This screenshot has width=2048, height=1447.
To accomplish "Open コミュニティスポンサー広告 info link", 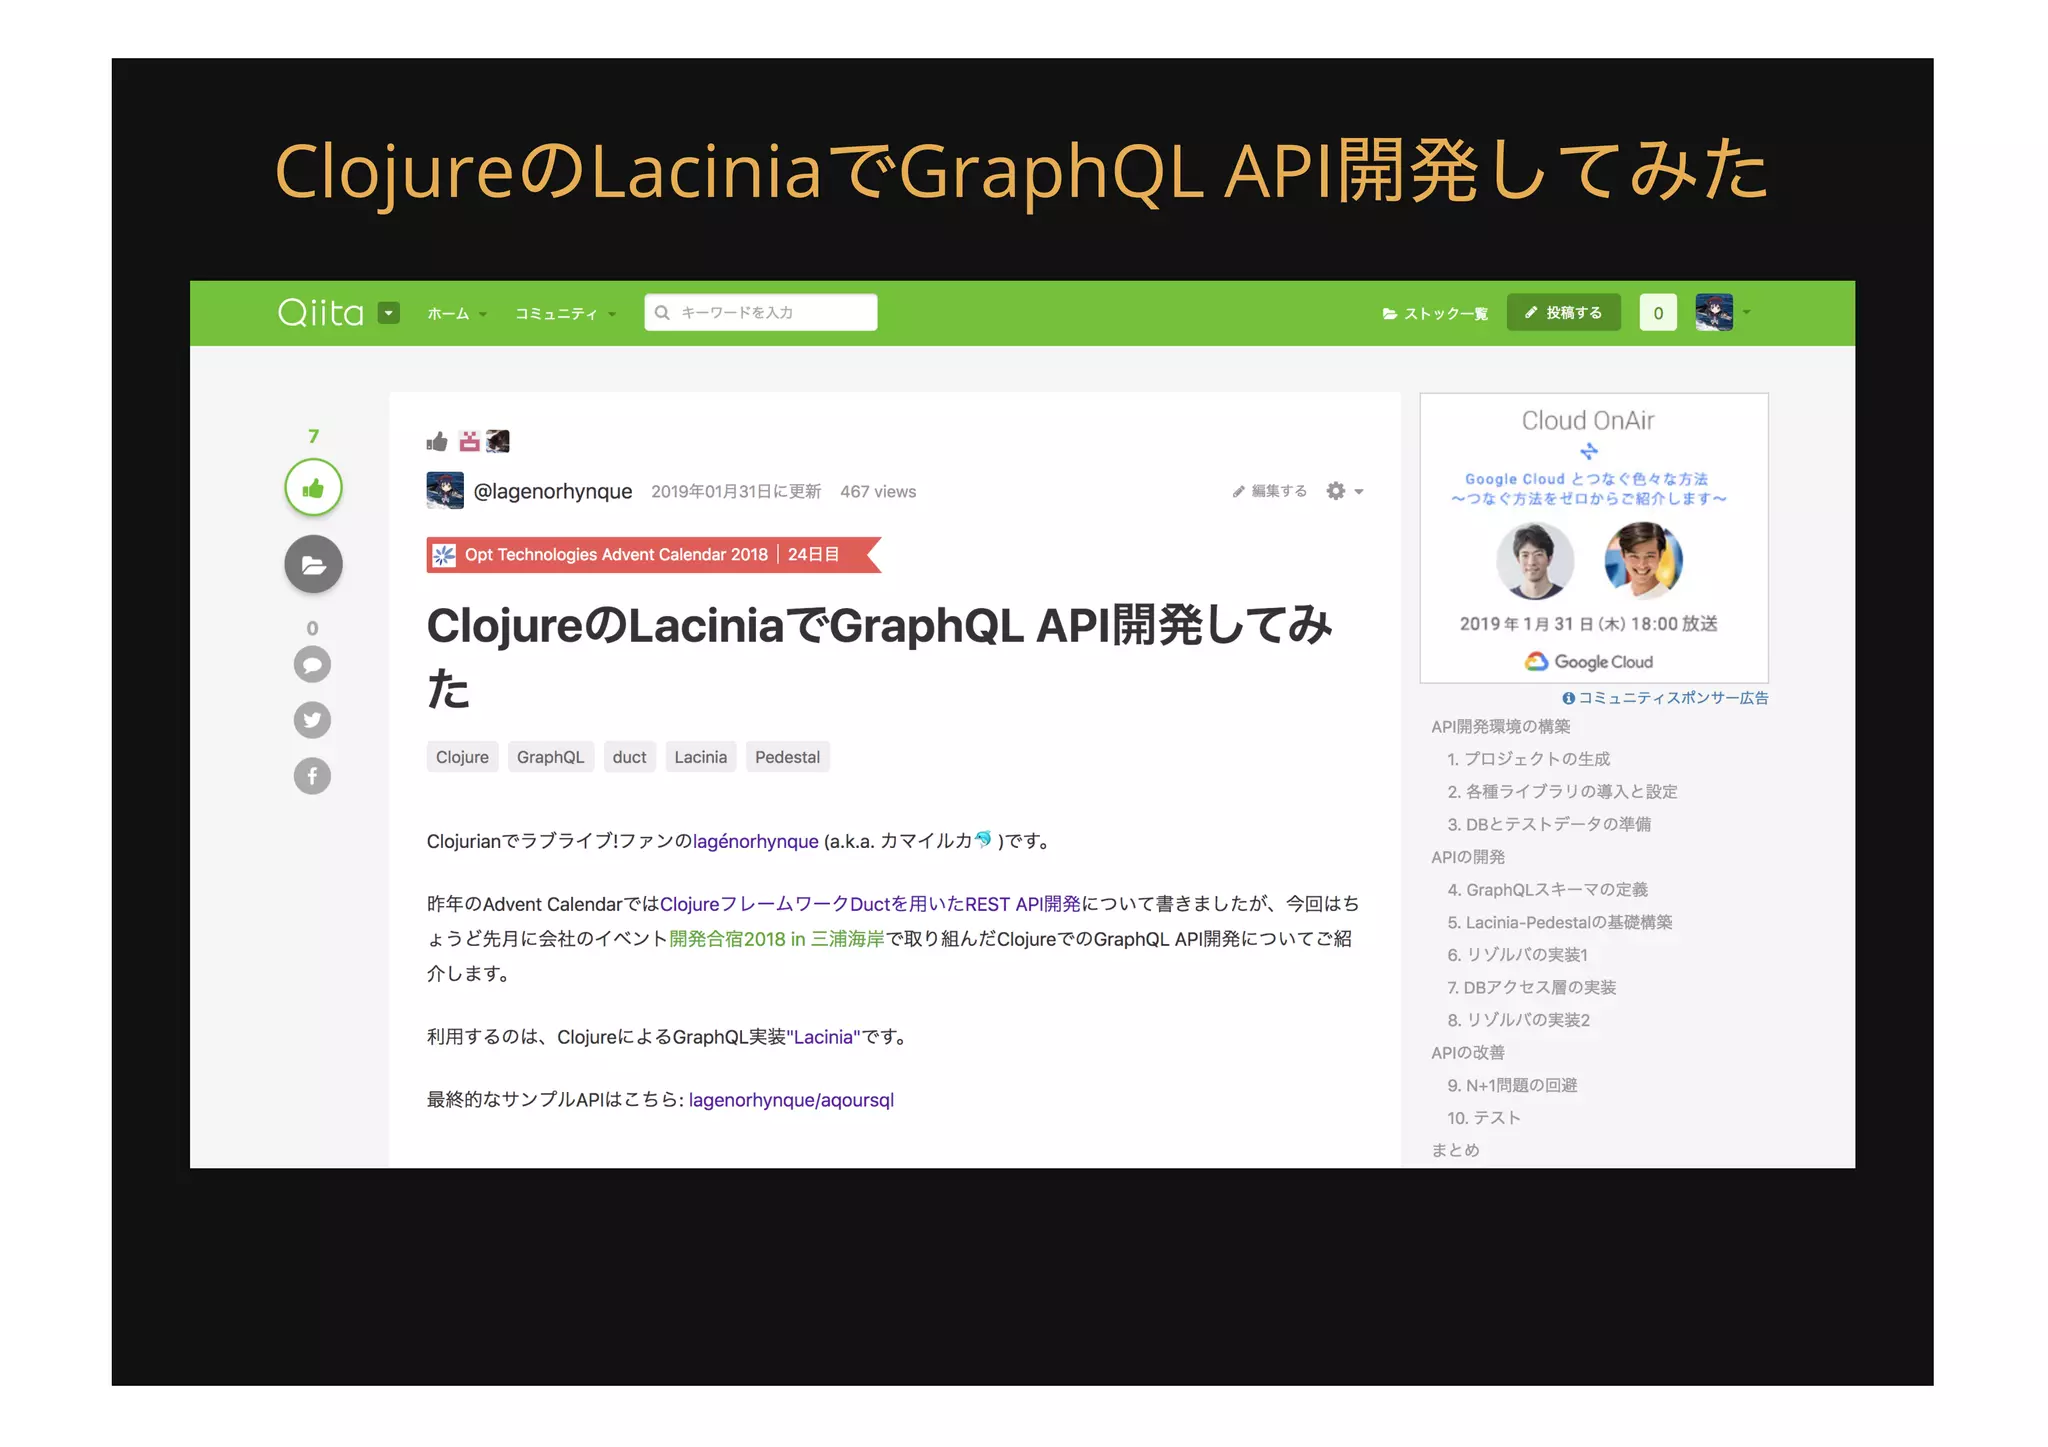I will 1665,698.
